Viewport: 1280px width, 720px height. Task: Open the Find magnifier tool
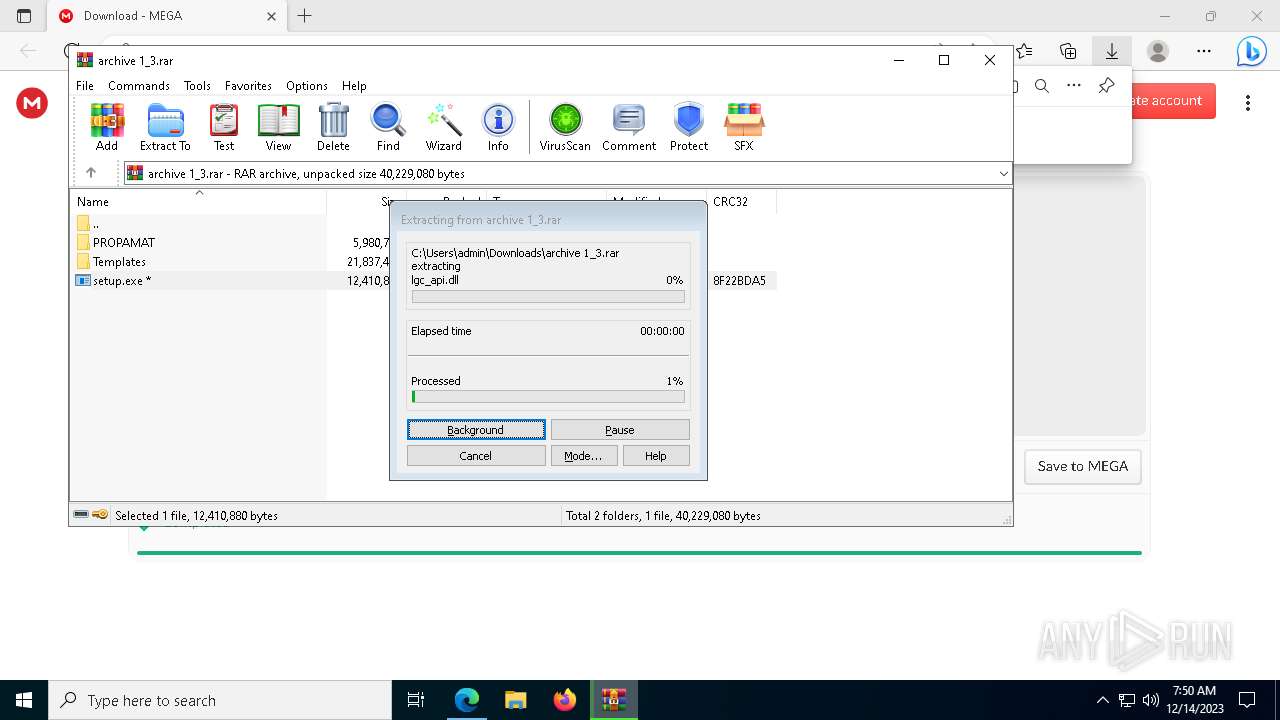pos(388,127)
